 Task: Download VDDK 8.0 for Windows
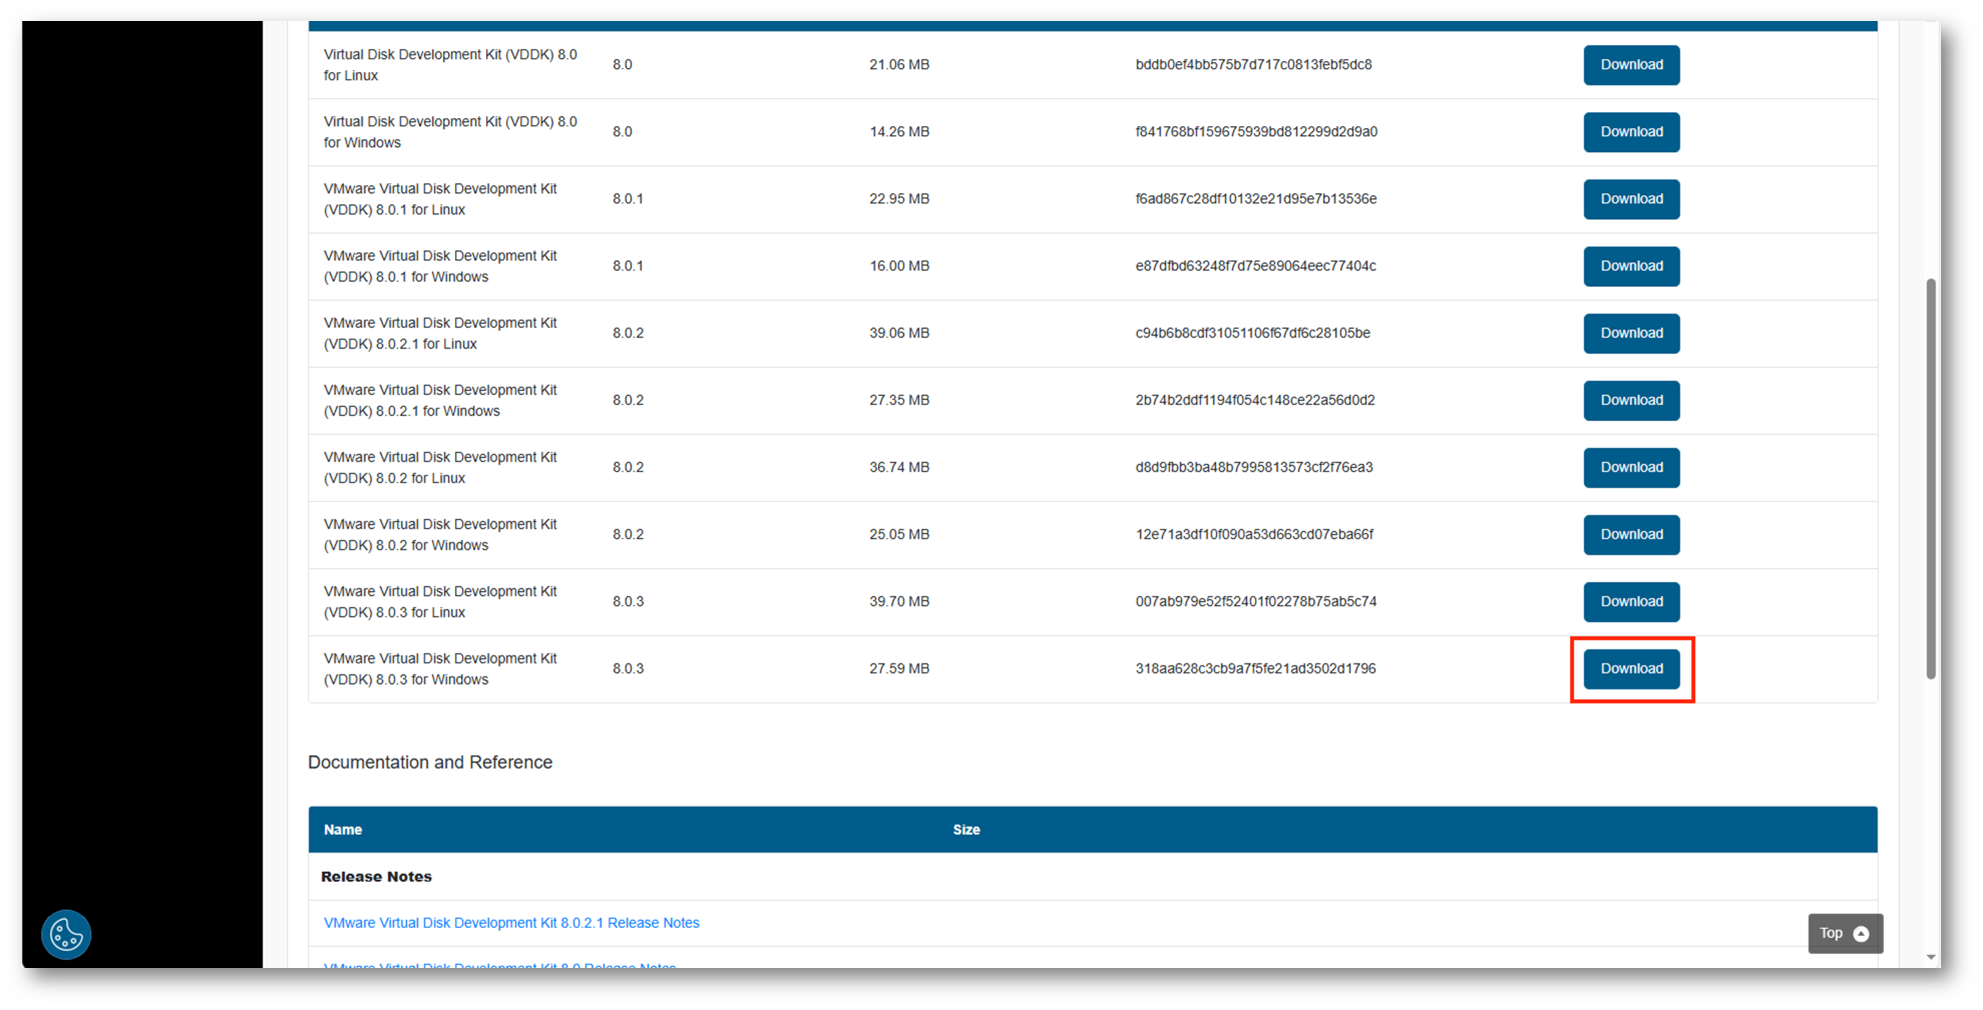click(x=1631, y=132)
